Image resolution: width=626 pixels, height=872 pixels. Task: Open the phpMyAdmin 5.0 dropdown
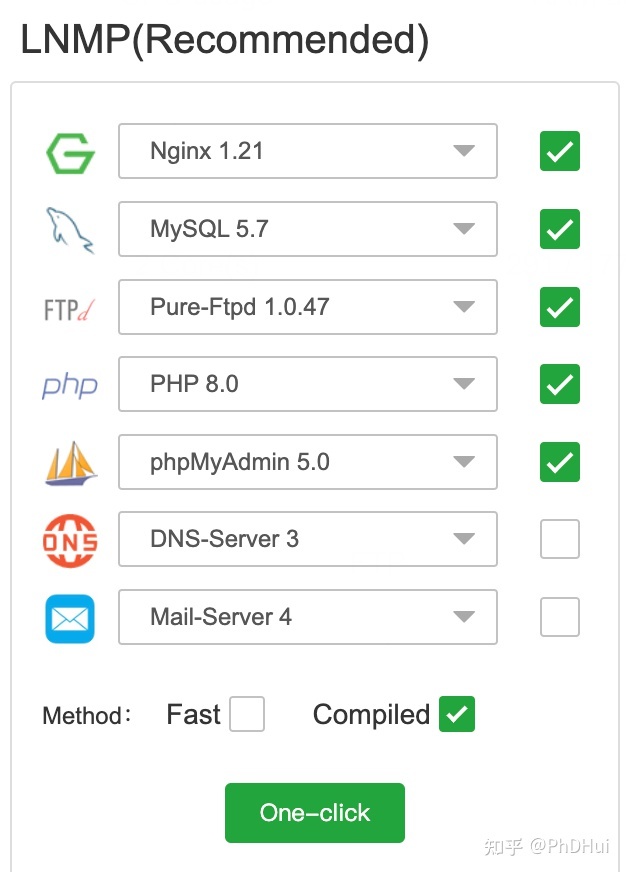[x=308, y=462]
